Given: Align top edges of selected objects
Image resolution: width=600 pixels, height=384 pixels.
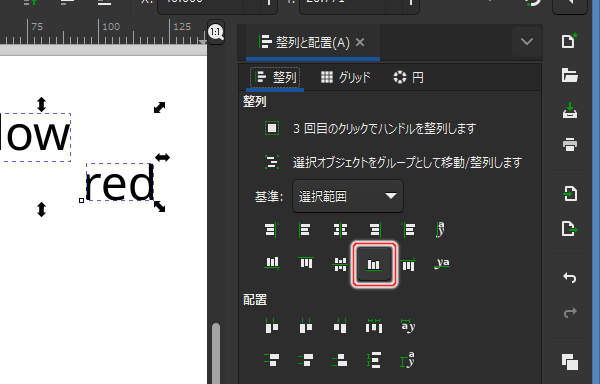Looking at the screenshot, I should point(306,263).
